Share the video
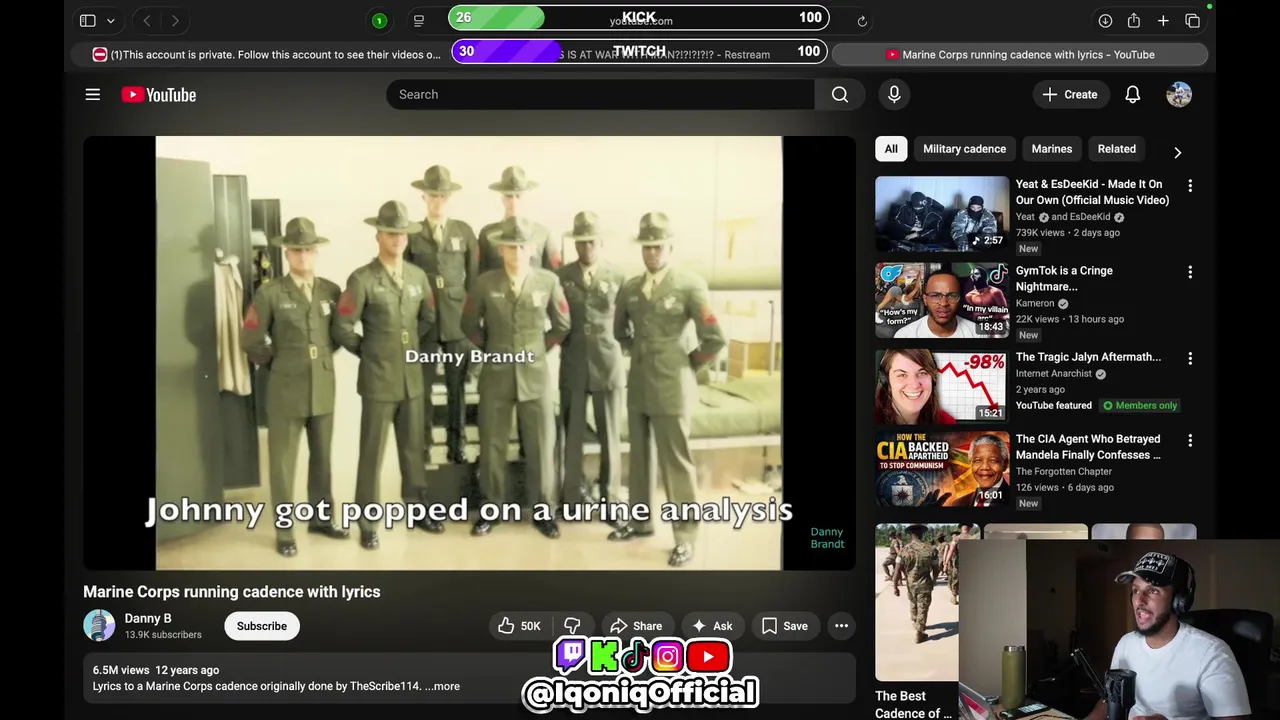 click(x=636, y=626)
